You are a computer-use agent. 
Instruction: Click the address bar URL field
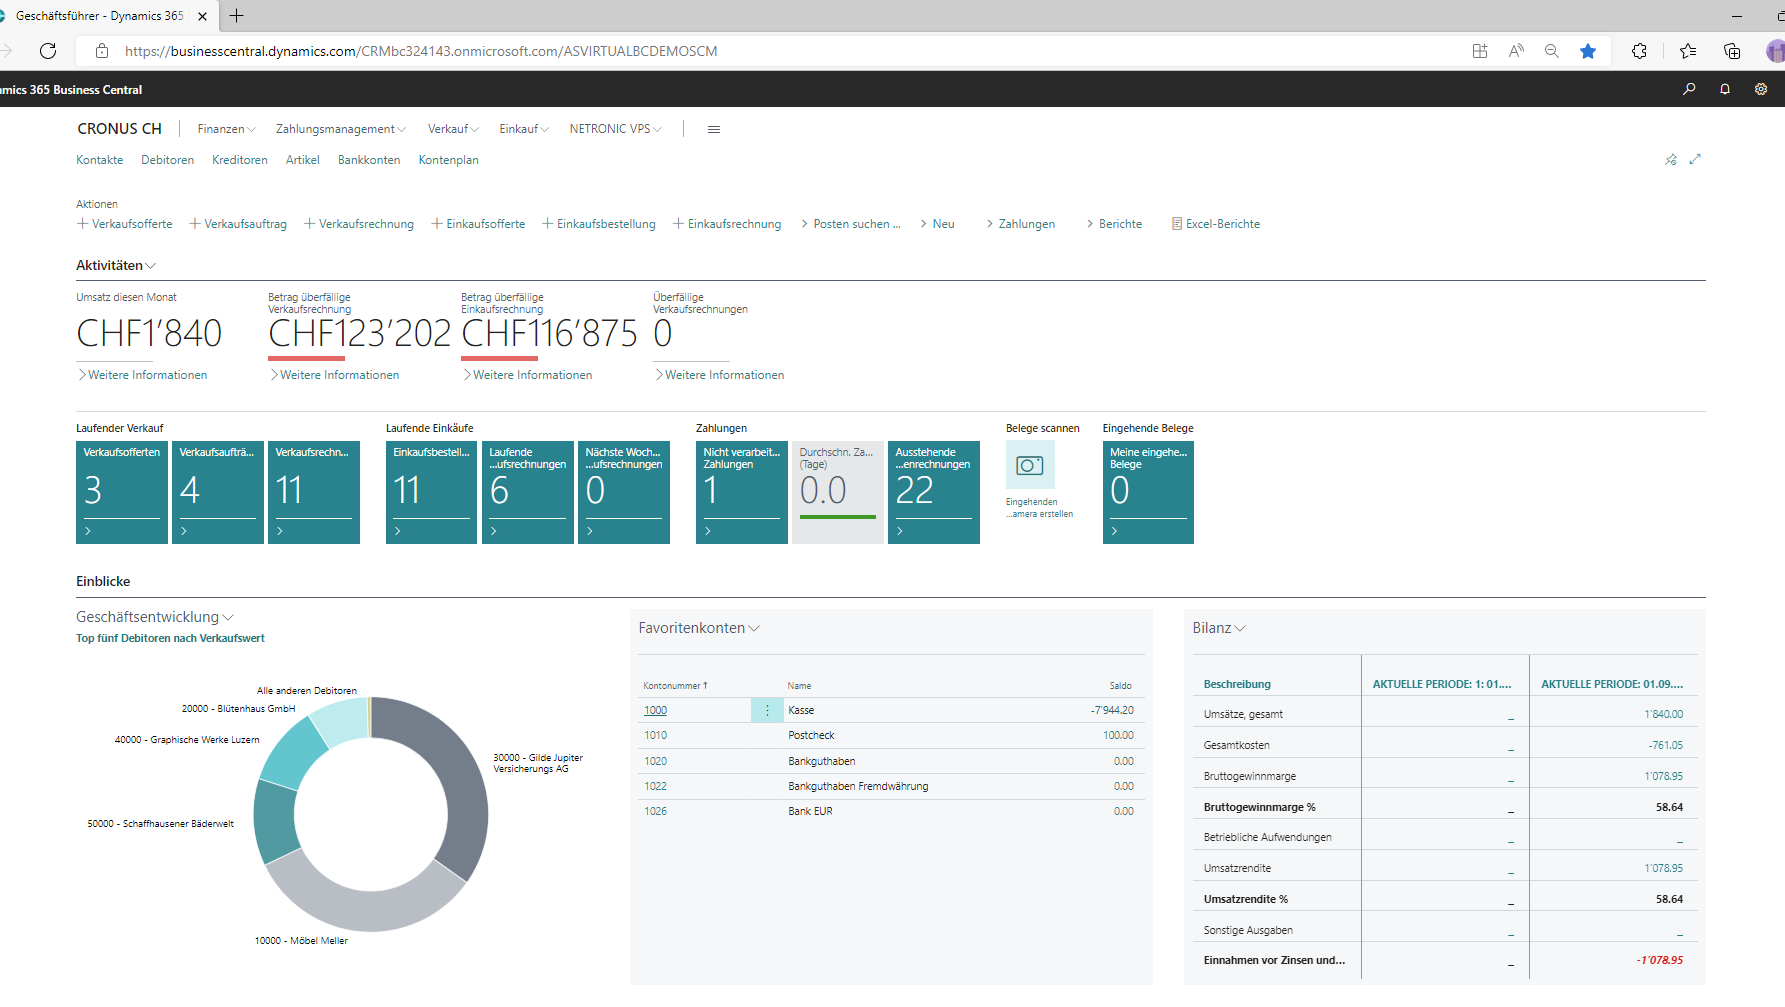click(420, 51)
